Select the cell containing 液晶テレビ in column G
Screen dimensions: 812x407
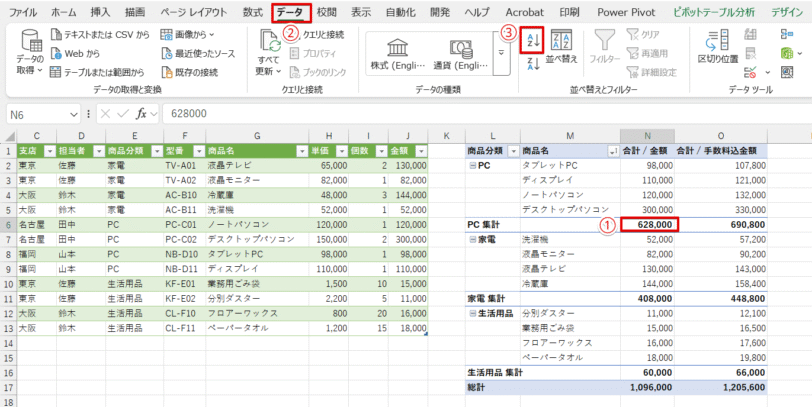257,166
